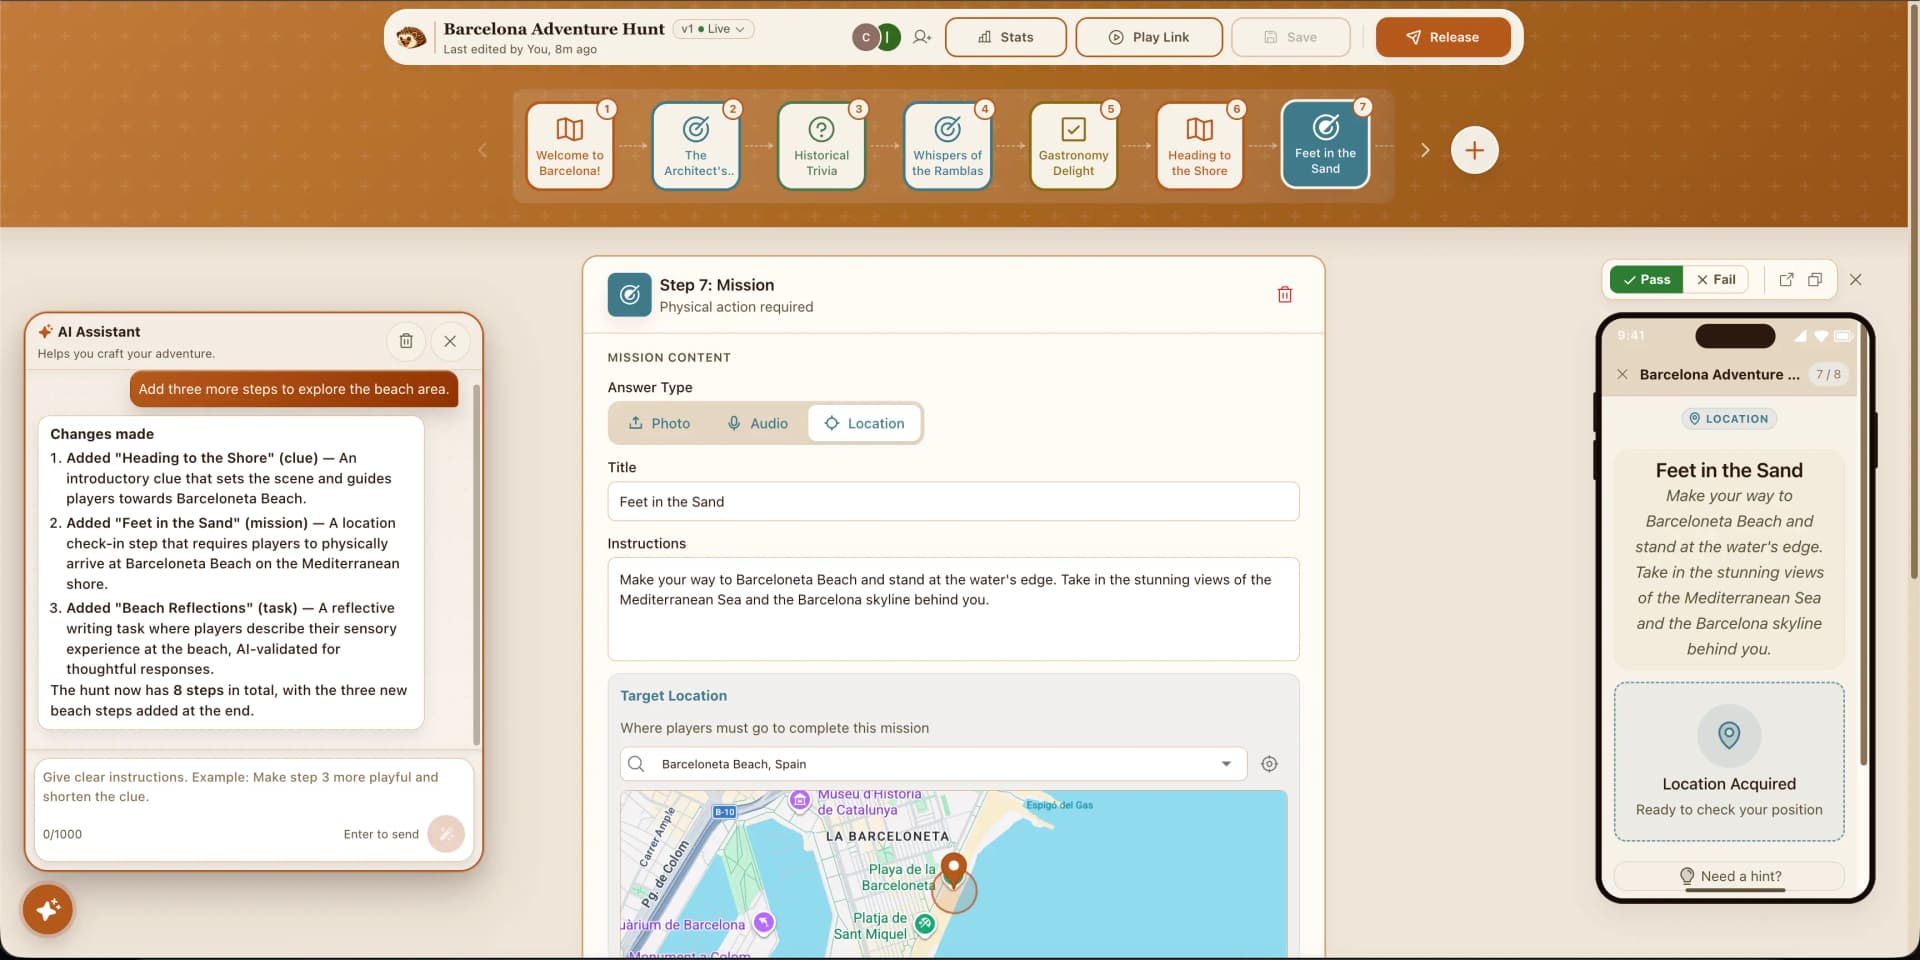Open preview in new window icon

1786,280
